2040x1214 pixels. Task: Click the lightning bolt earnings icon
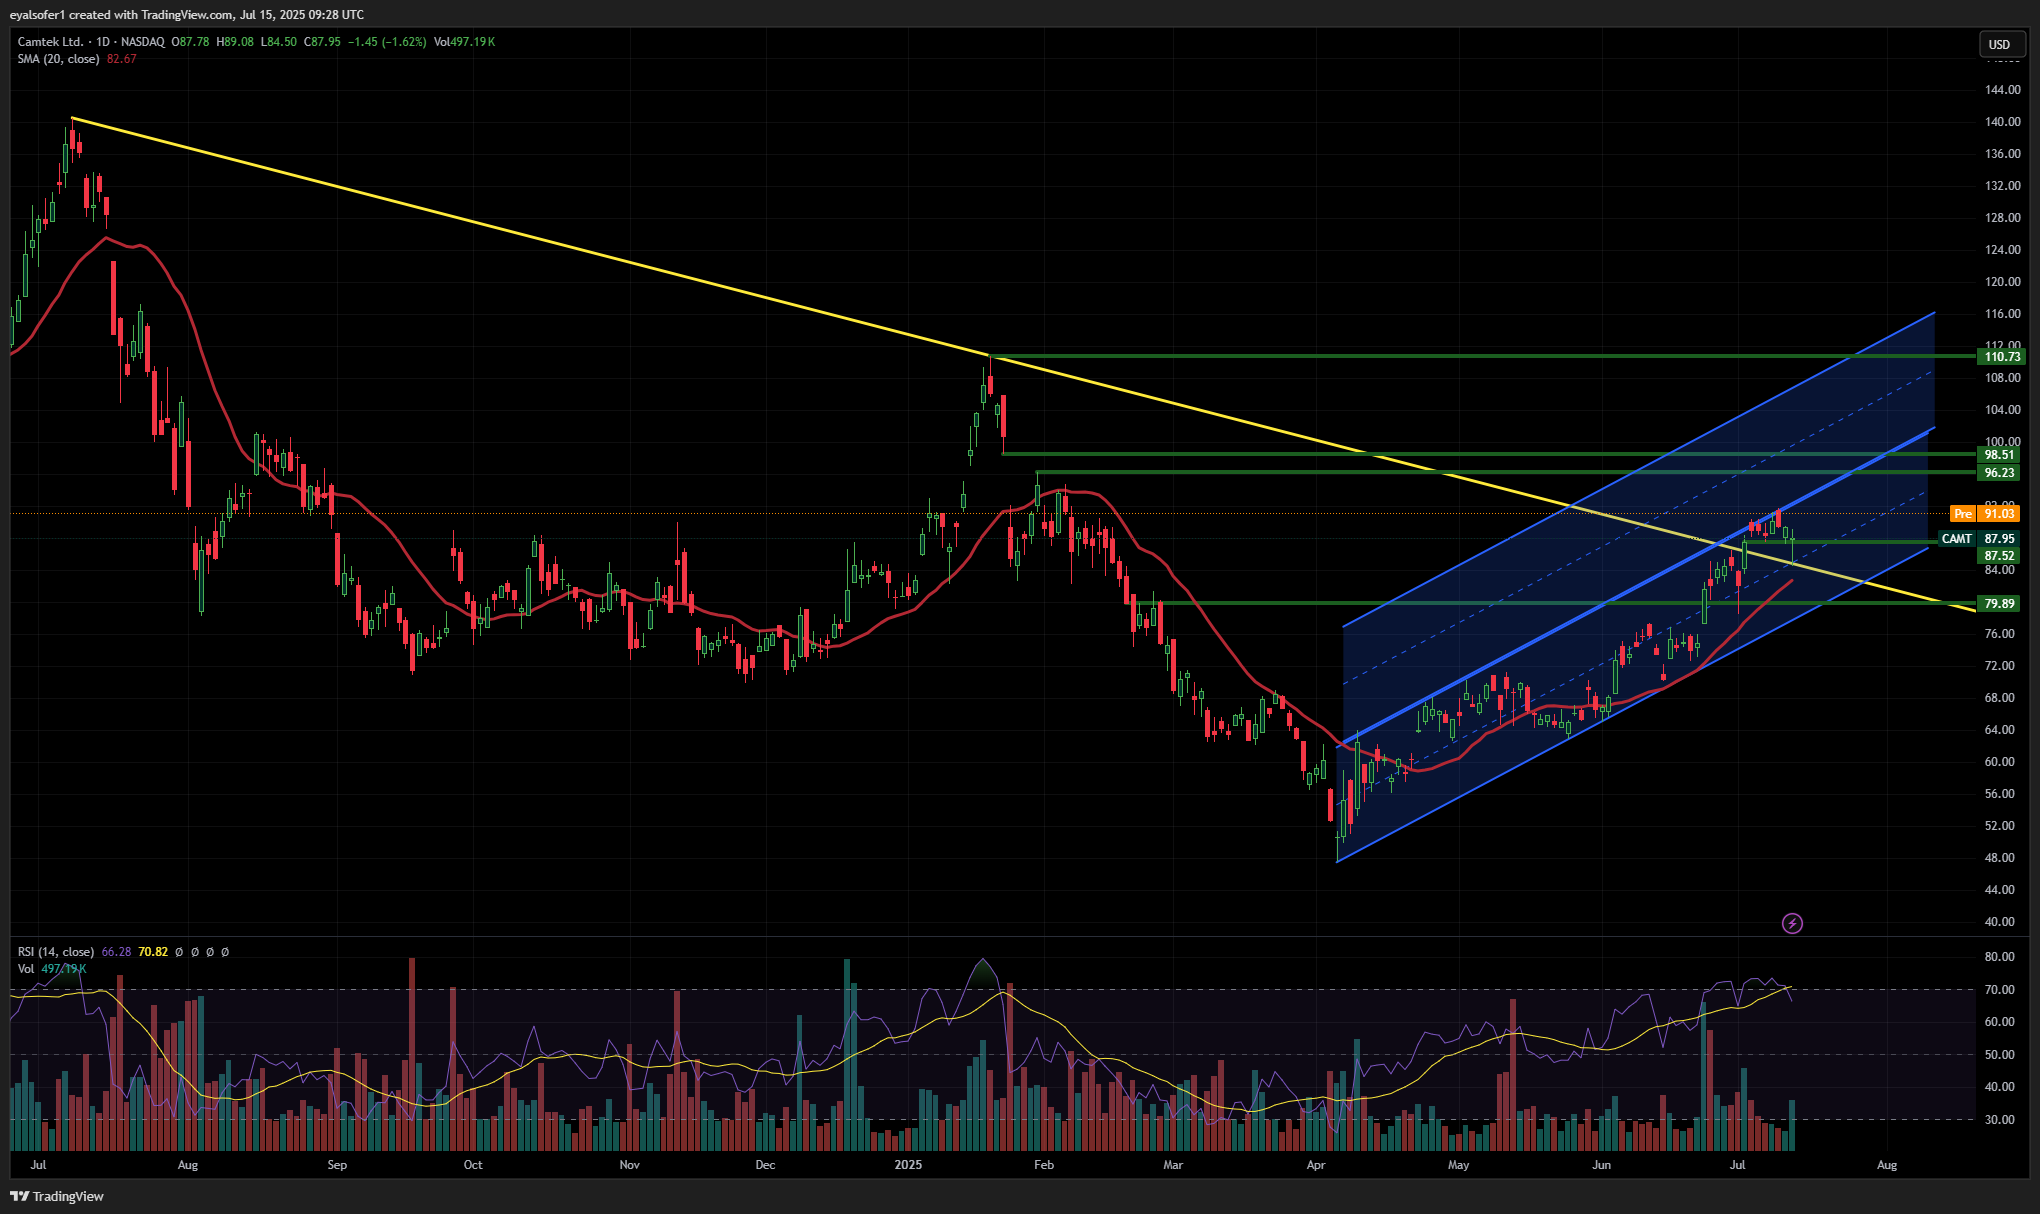1792,923
